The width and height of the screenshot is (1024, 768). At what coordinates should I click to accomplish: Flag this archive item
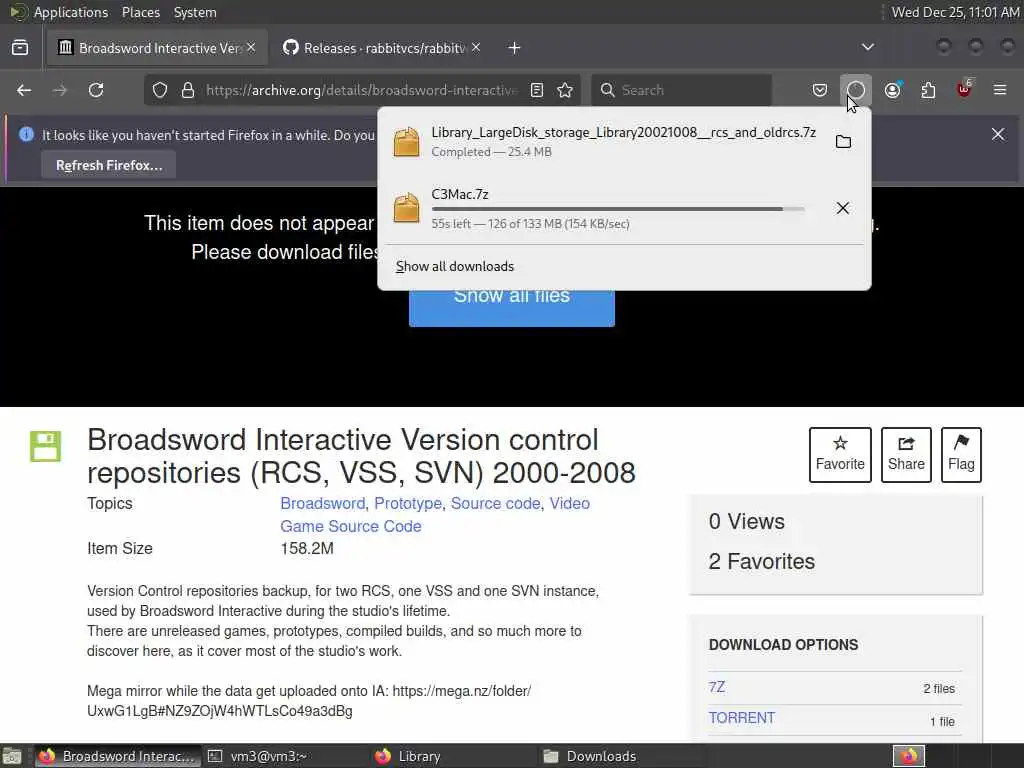(961, 455)
